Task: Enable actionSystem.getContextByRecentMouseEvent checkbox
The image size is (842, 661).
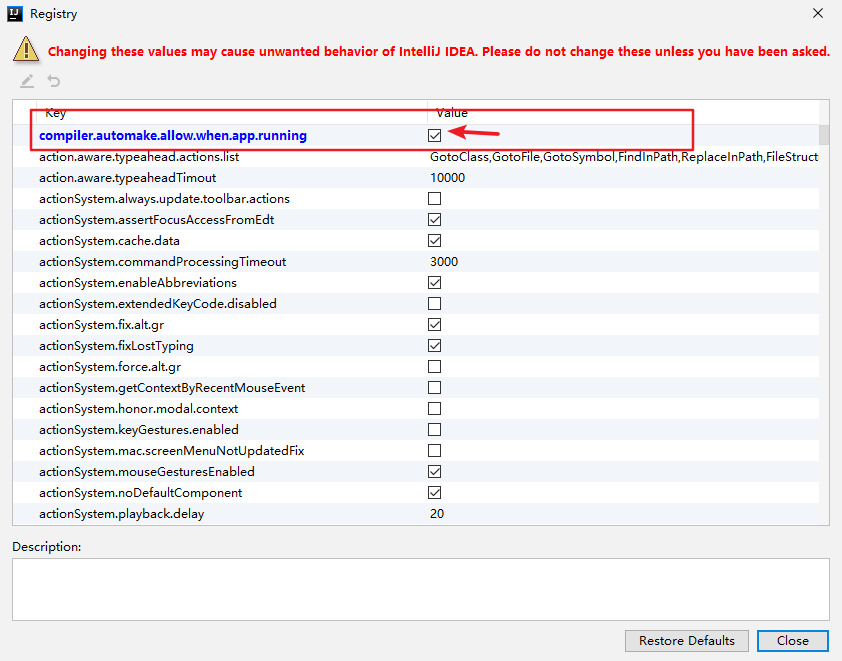Action: coord(434,388)
